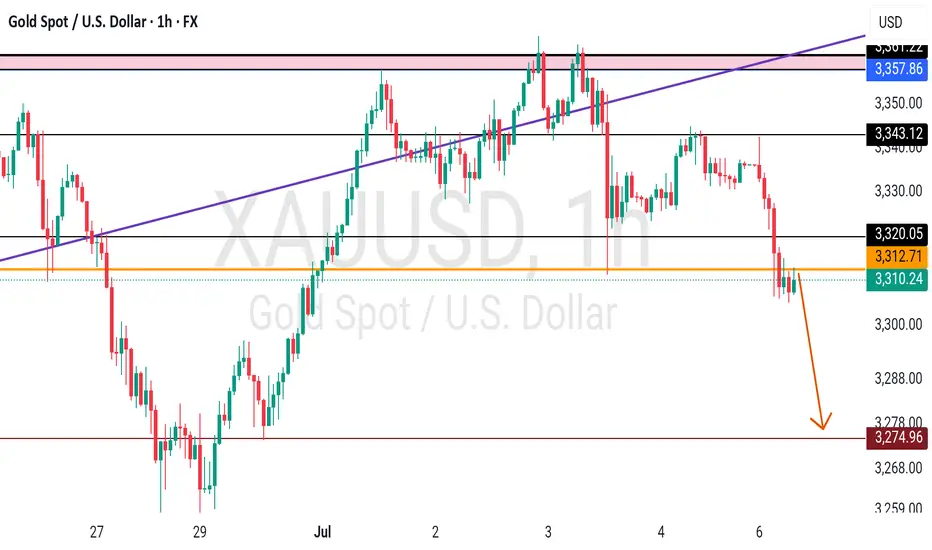This screenshot has height=550, width=932.
Task: Click the 3,300.00 price scale value
Action: tap(898, 325)
